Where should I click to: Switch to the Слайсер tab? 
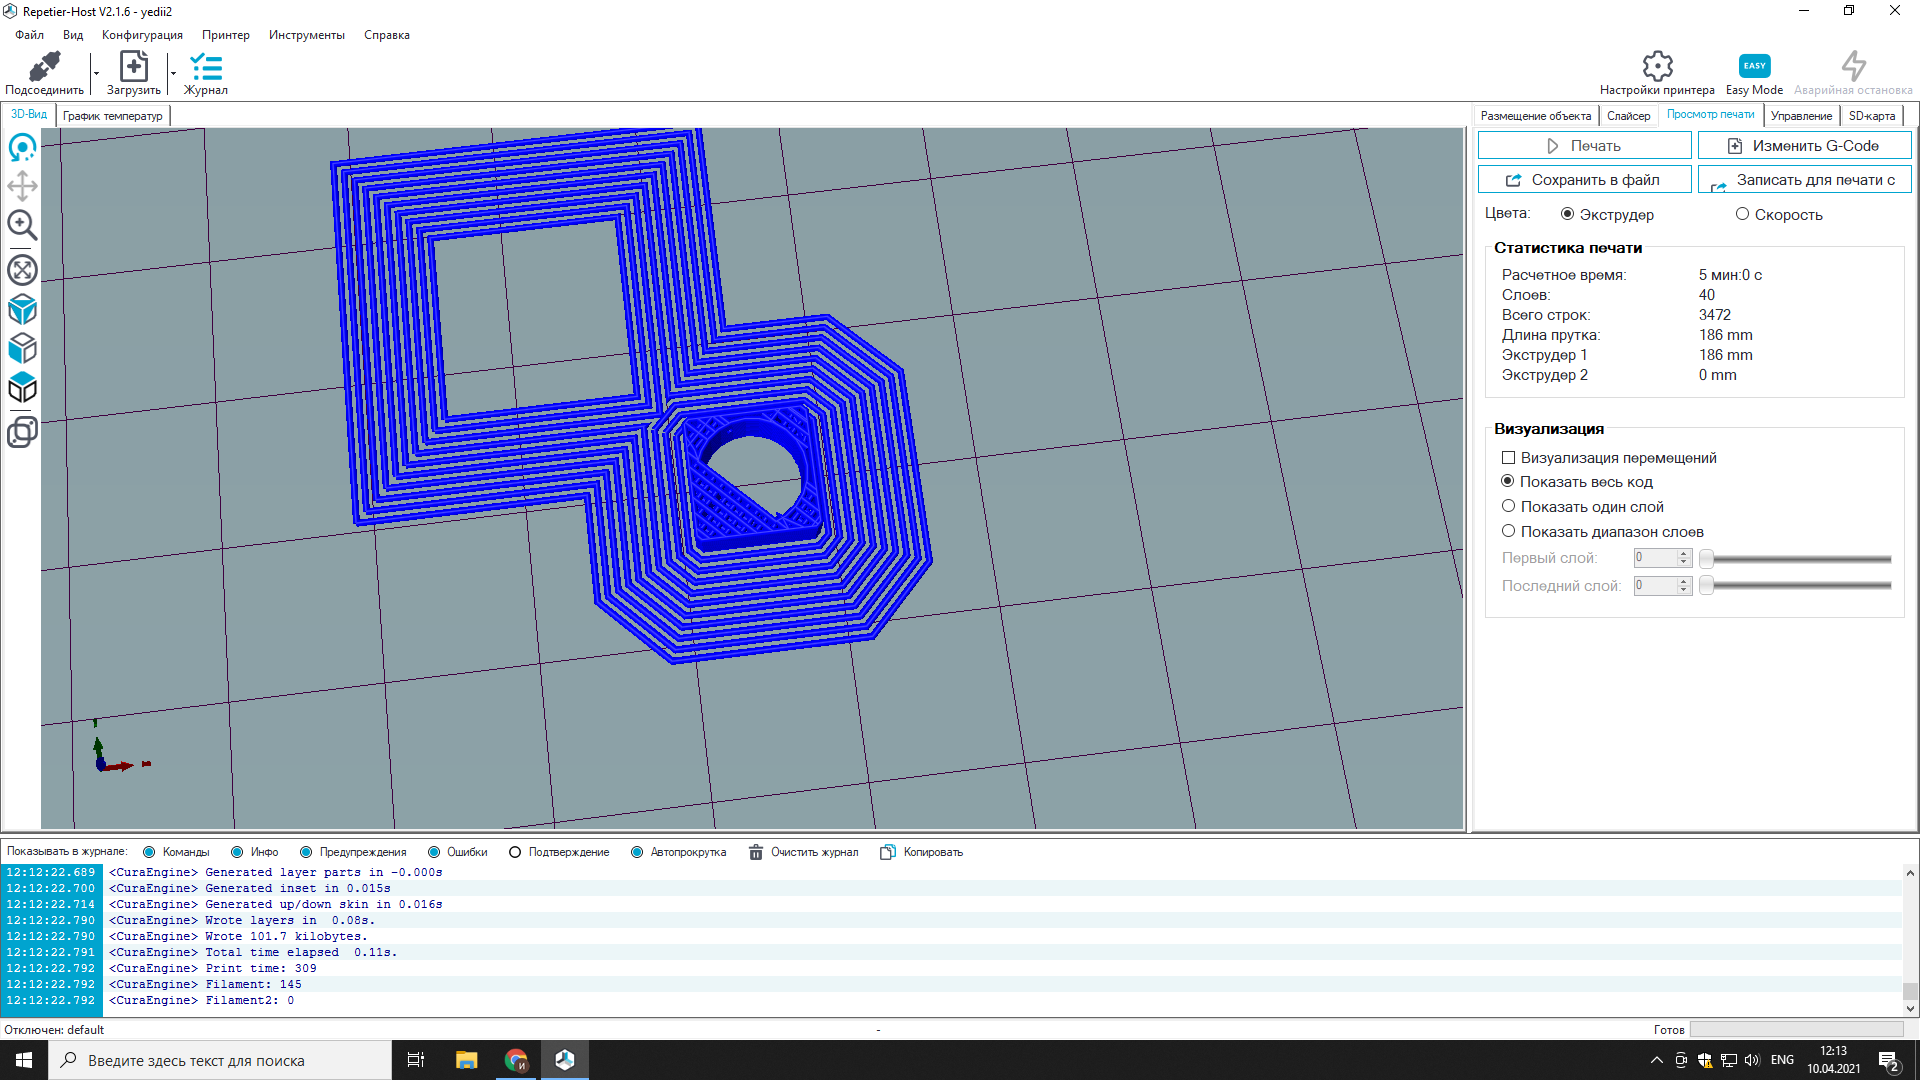point(1628,116)
